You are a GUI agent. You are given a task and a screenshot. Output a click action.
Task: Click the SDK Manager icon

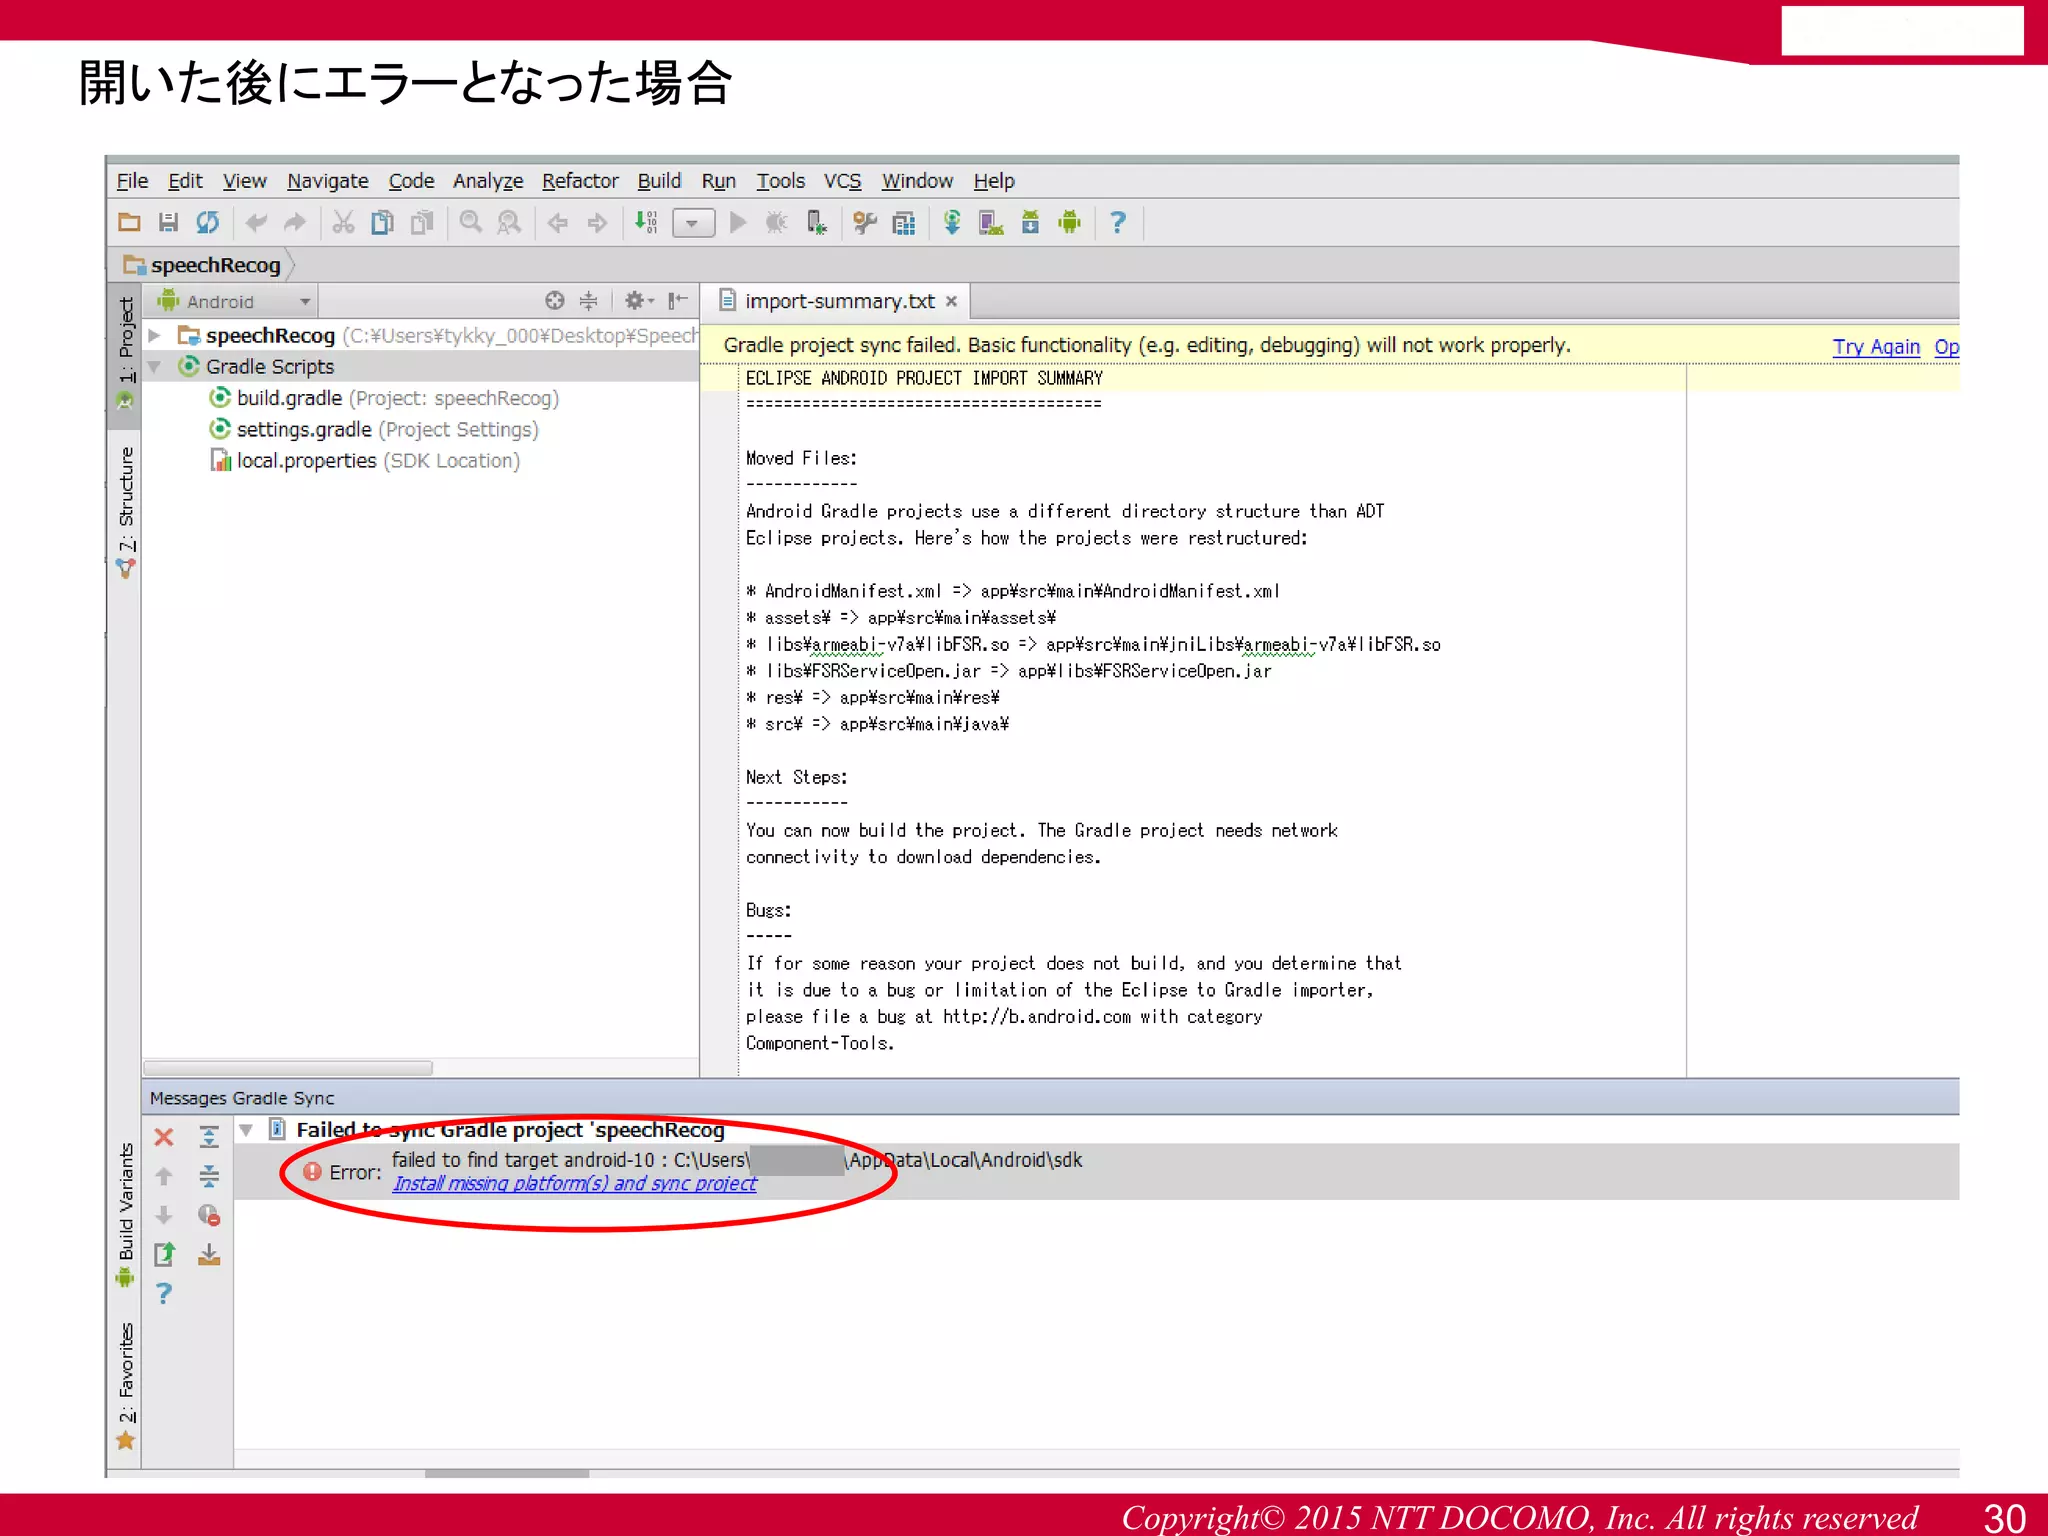tap(1030, 222)
